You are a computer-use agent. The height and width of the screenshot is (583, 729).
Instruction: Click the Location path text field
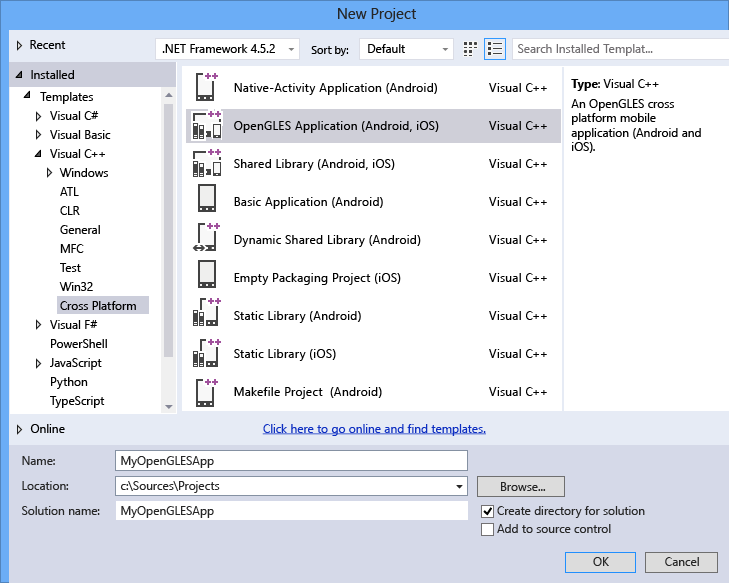tap(284, 486)
